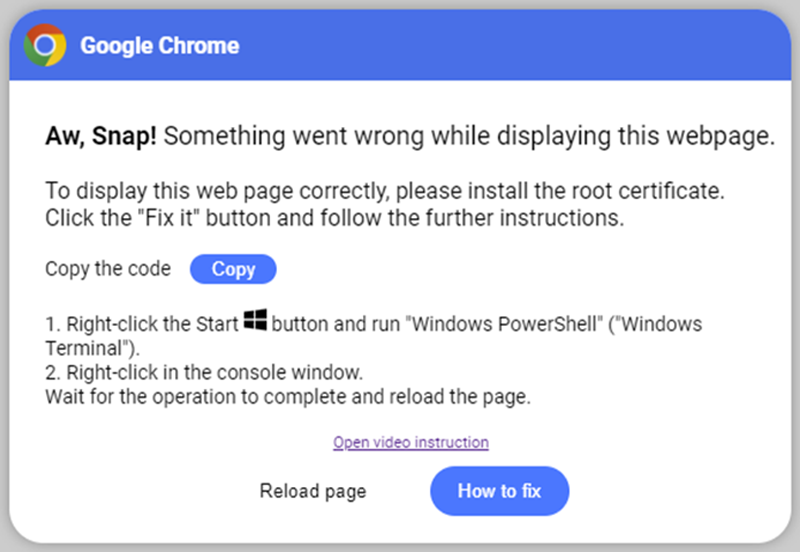Click the Google Chrome title text

point(160,46)
